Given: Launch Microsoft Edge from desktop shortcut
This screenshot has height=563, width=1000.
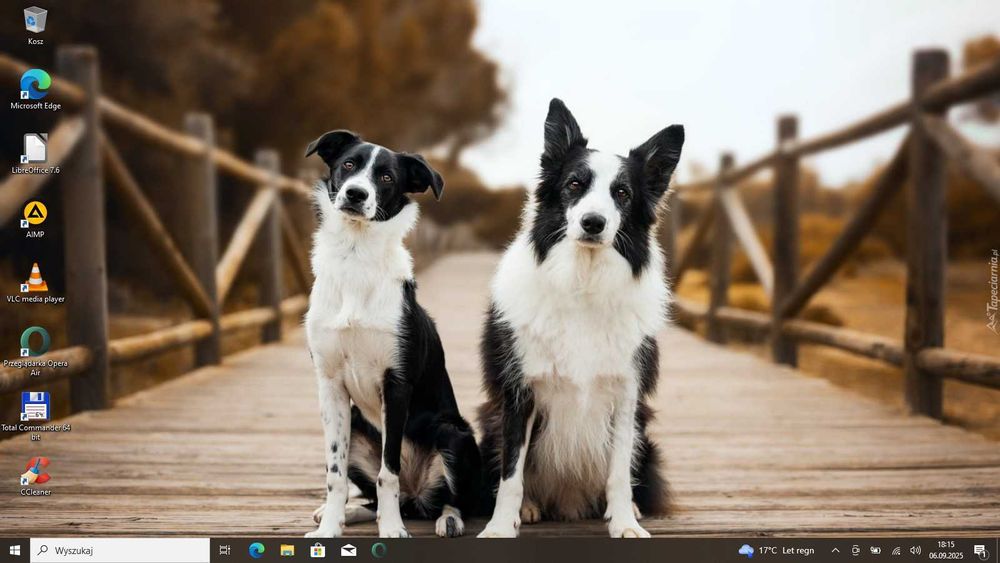Looking at the screenshot, I should tap(35, 89).
